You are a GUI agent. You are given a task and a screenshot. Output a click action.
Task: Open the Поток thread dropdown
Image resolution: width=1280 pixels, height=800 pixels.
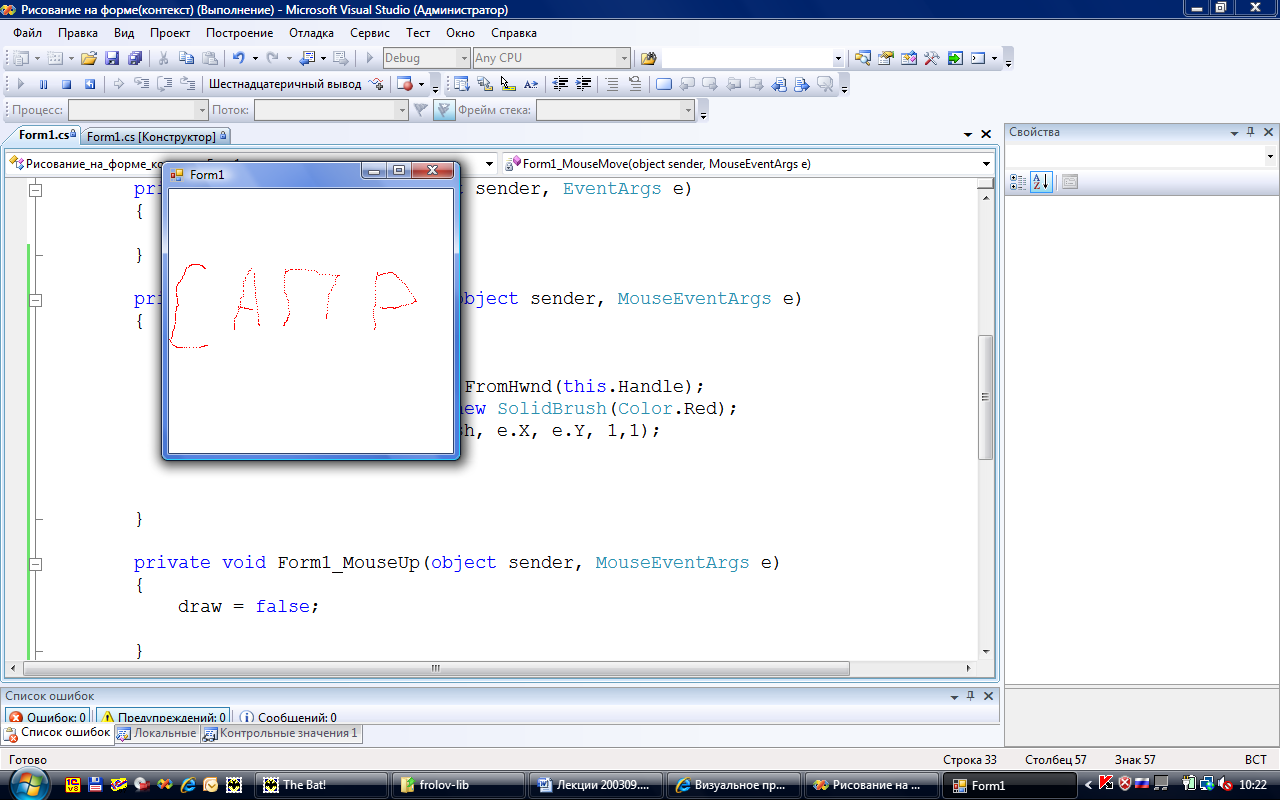(x=400, y=110)
